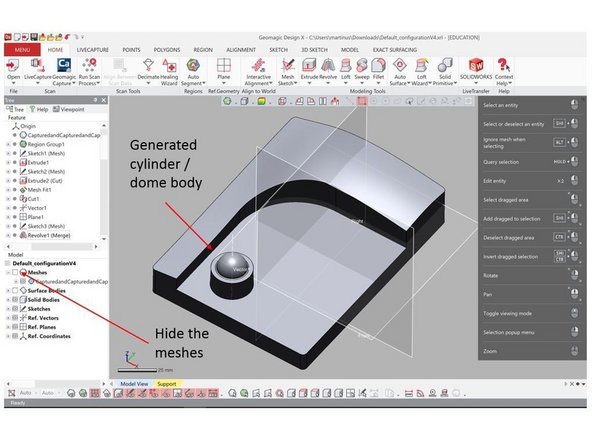Open the Interactive Alignment dropdown arrow
592x444 pixels.
click(271, 83)
